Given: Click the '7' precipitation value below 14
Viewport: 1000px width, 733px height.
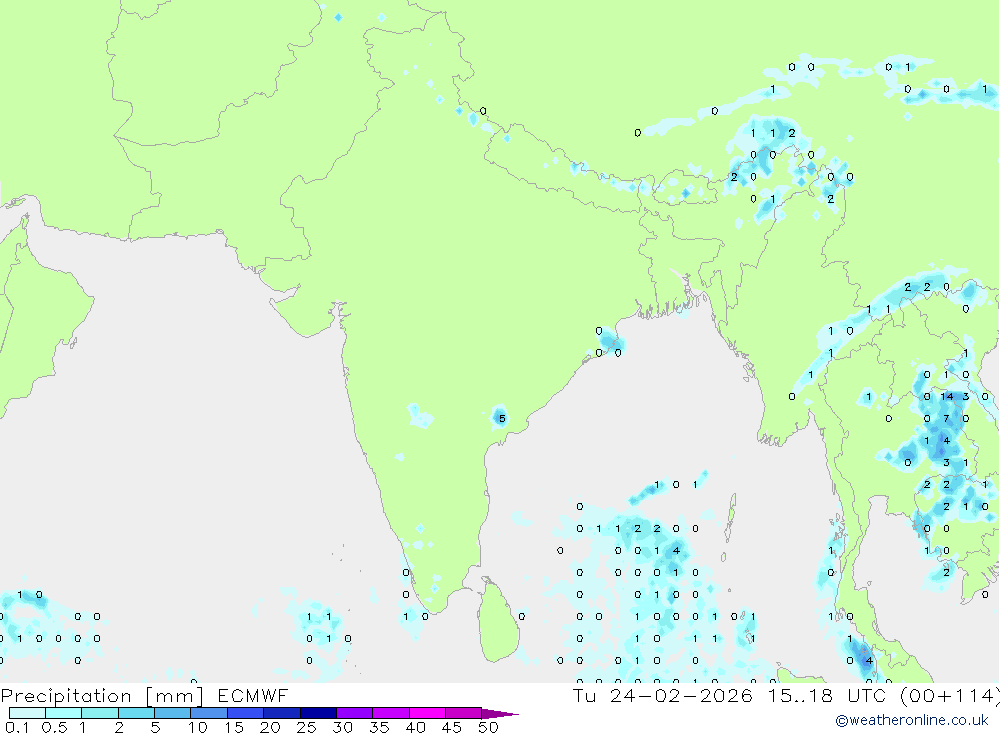Looking at the screenshot, I should coord(946,418).
